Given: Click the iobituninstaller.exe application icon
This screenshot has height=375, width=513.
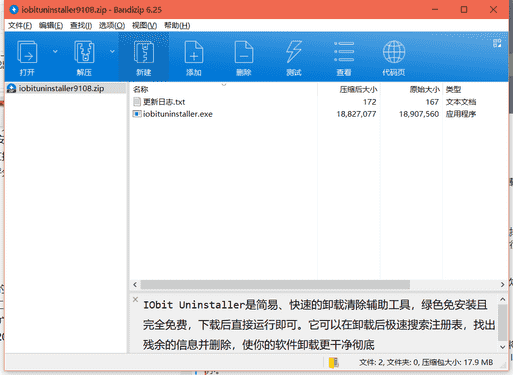Looking at the screenshot, I should click(137, 114).
